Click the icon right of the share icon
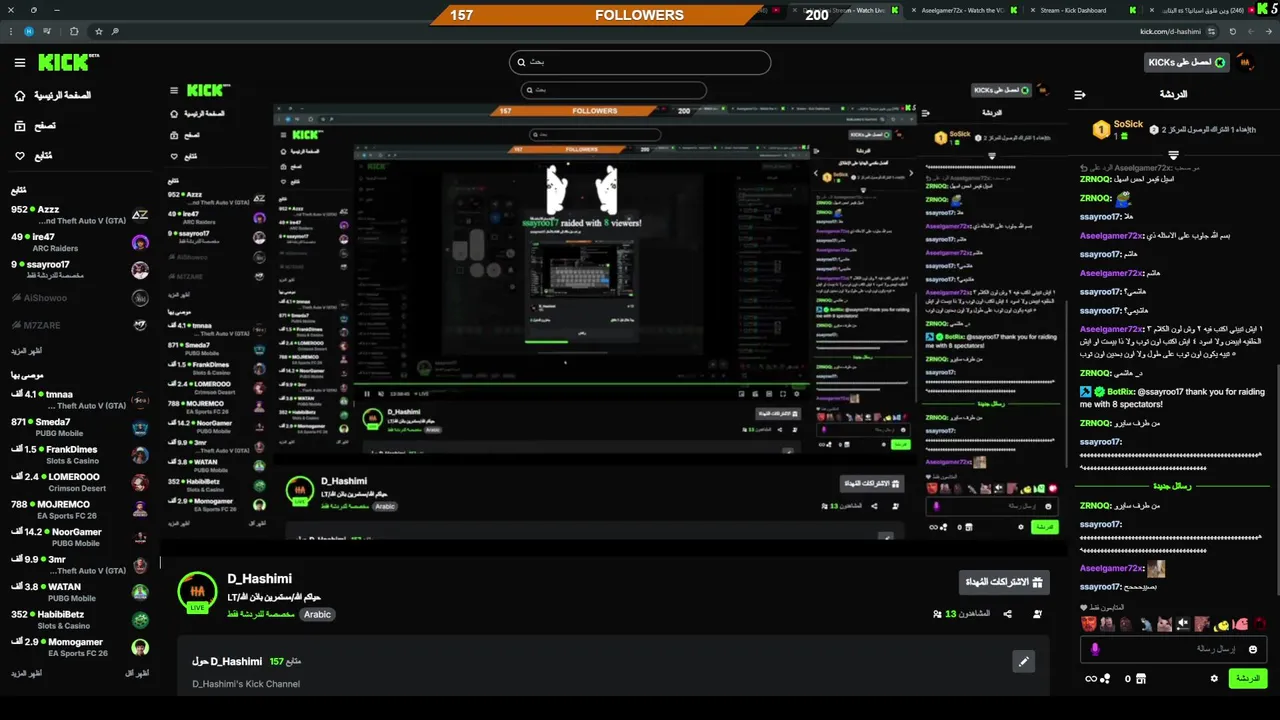The width and height of the screenshot is (1280, 720). pyautogui.click(x=1038, y=614)
